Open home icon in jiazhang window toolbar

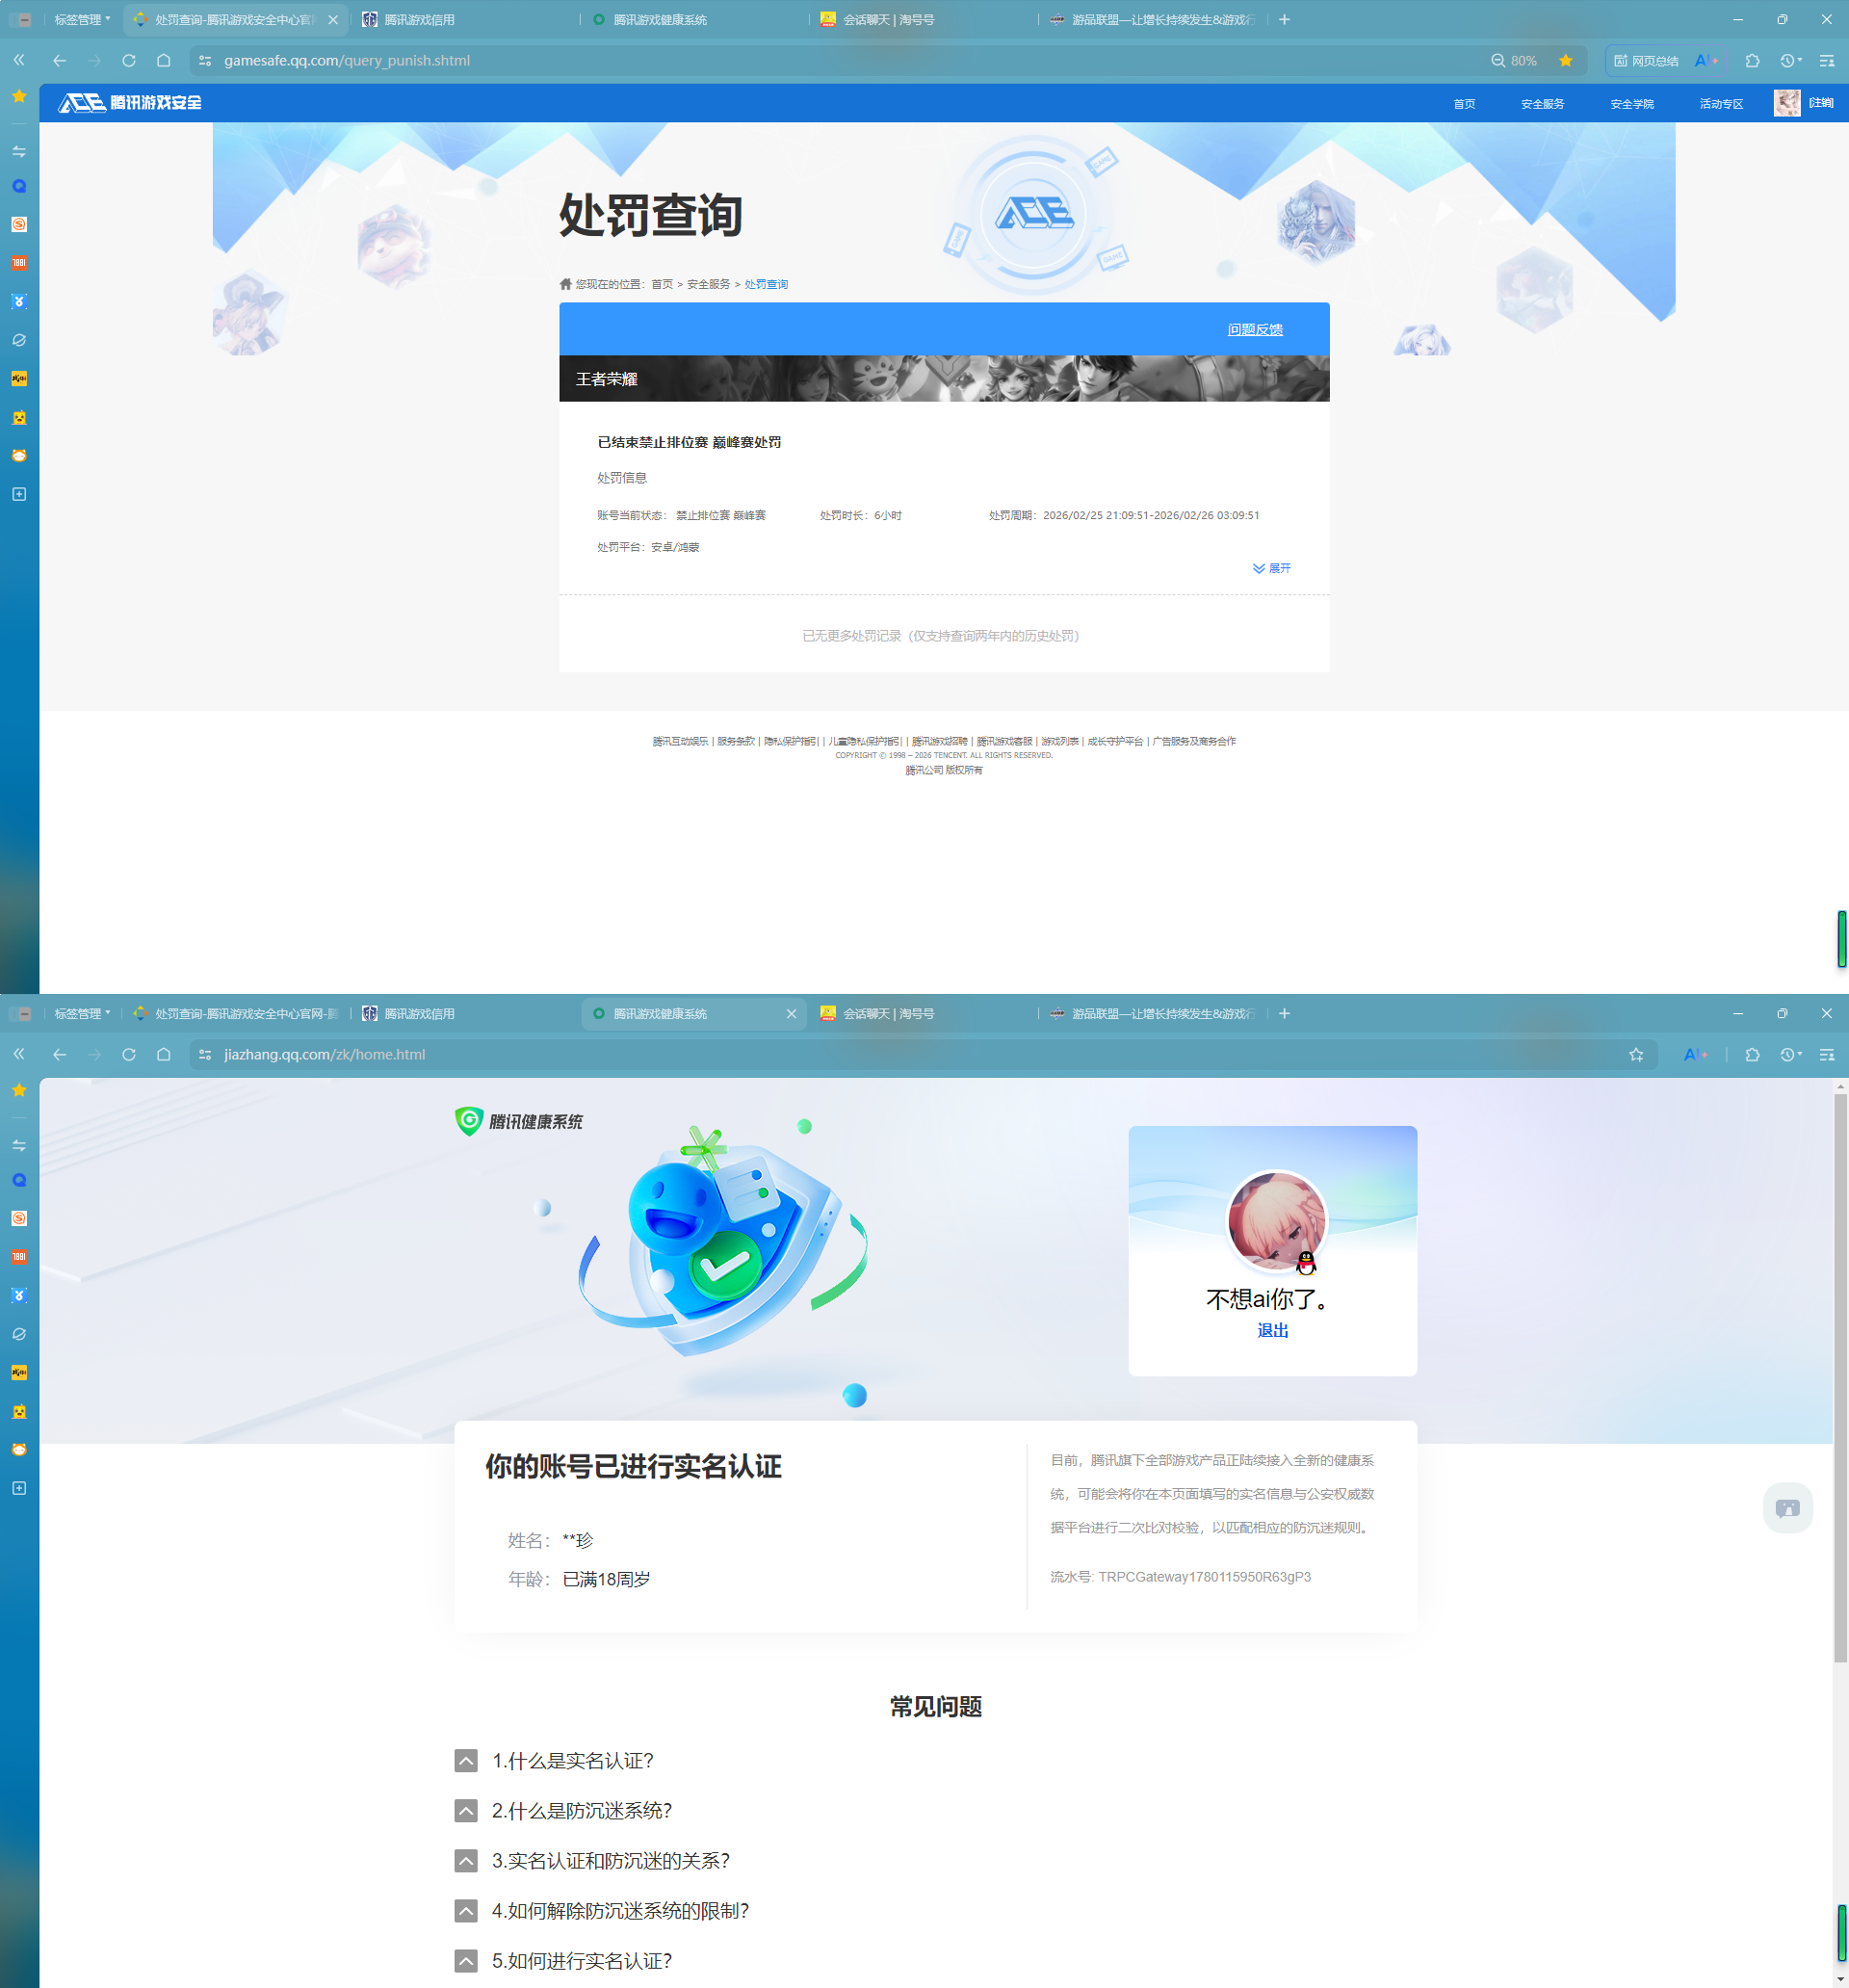[x=164, y=1054]
